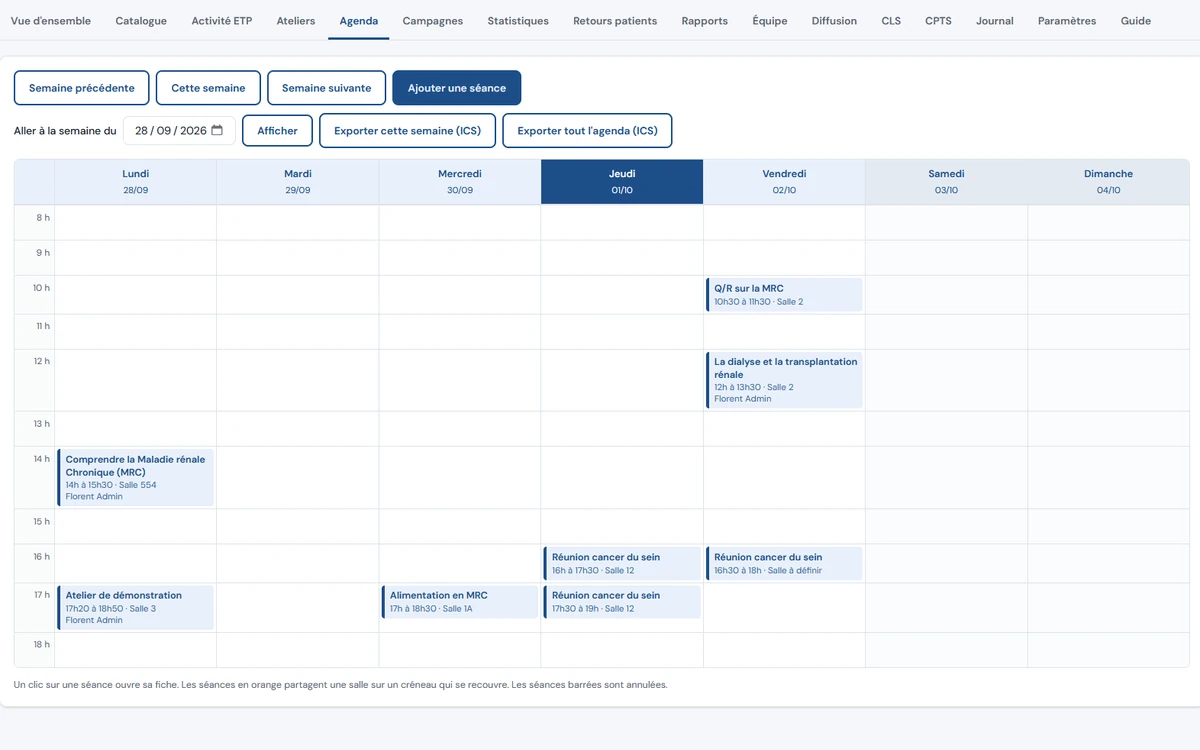Click the Semaine précédente button
The height and width of the screenshot is (750, 1200).
click(82, 88)
